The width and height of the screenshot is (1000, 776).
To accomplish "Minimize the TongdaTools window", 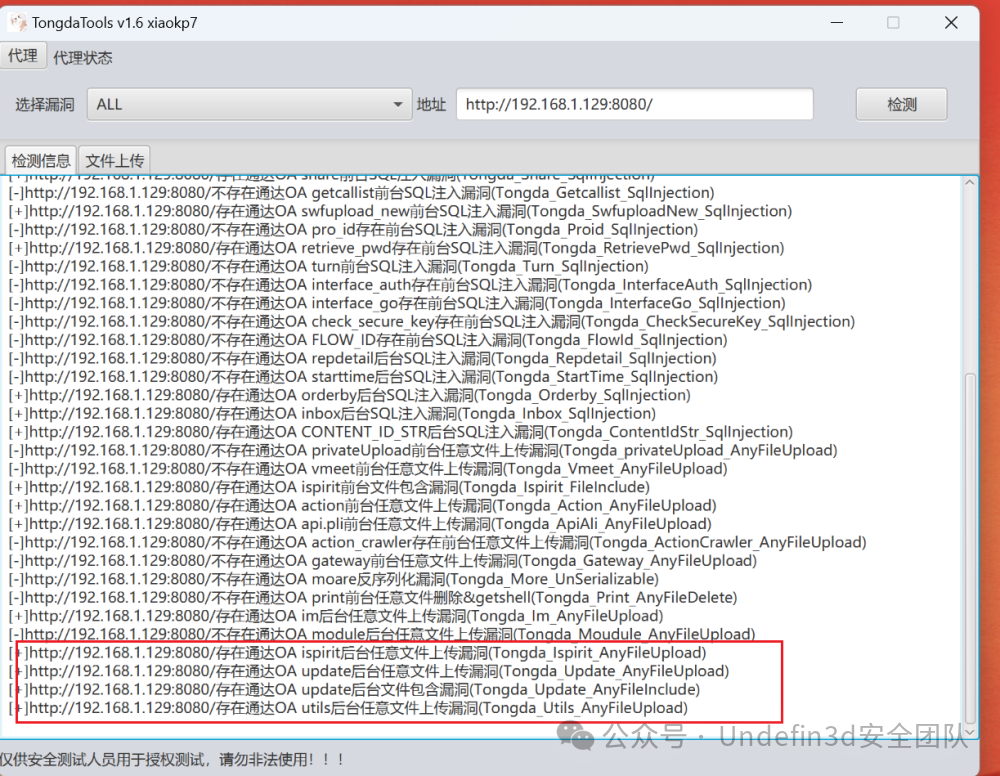I will pos(837,22).
